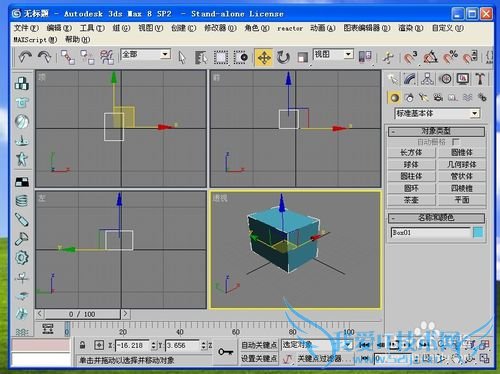
Task: Click reactor's Create Plane checkered icon
Action: click(22, 182)
